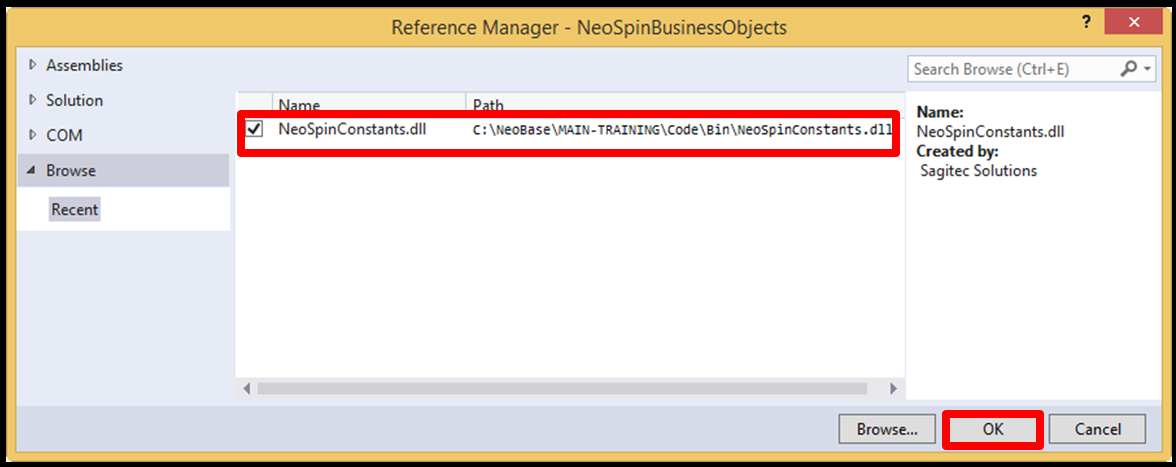
Task: Click the search magnifier icon
Action: coord(1128,69)
